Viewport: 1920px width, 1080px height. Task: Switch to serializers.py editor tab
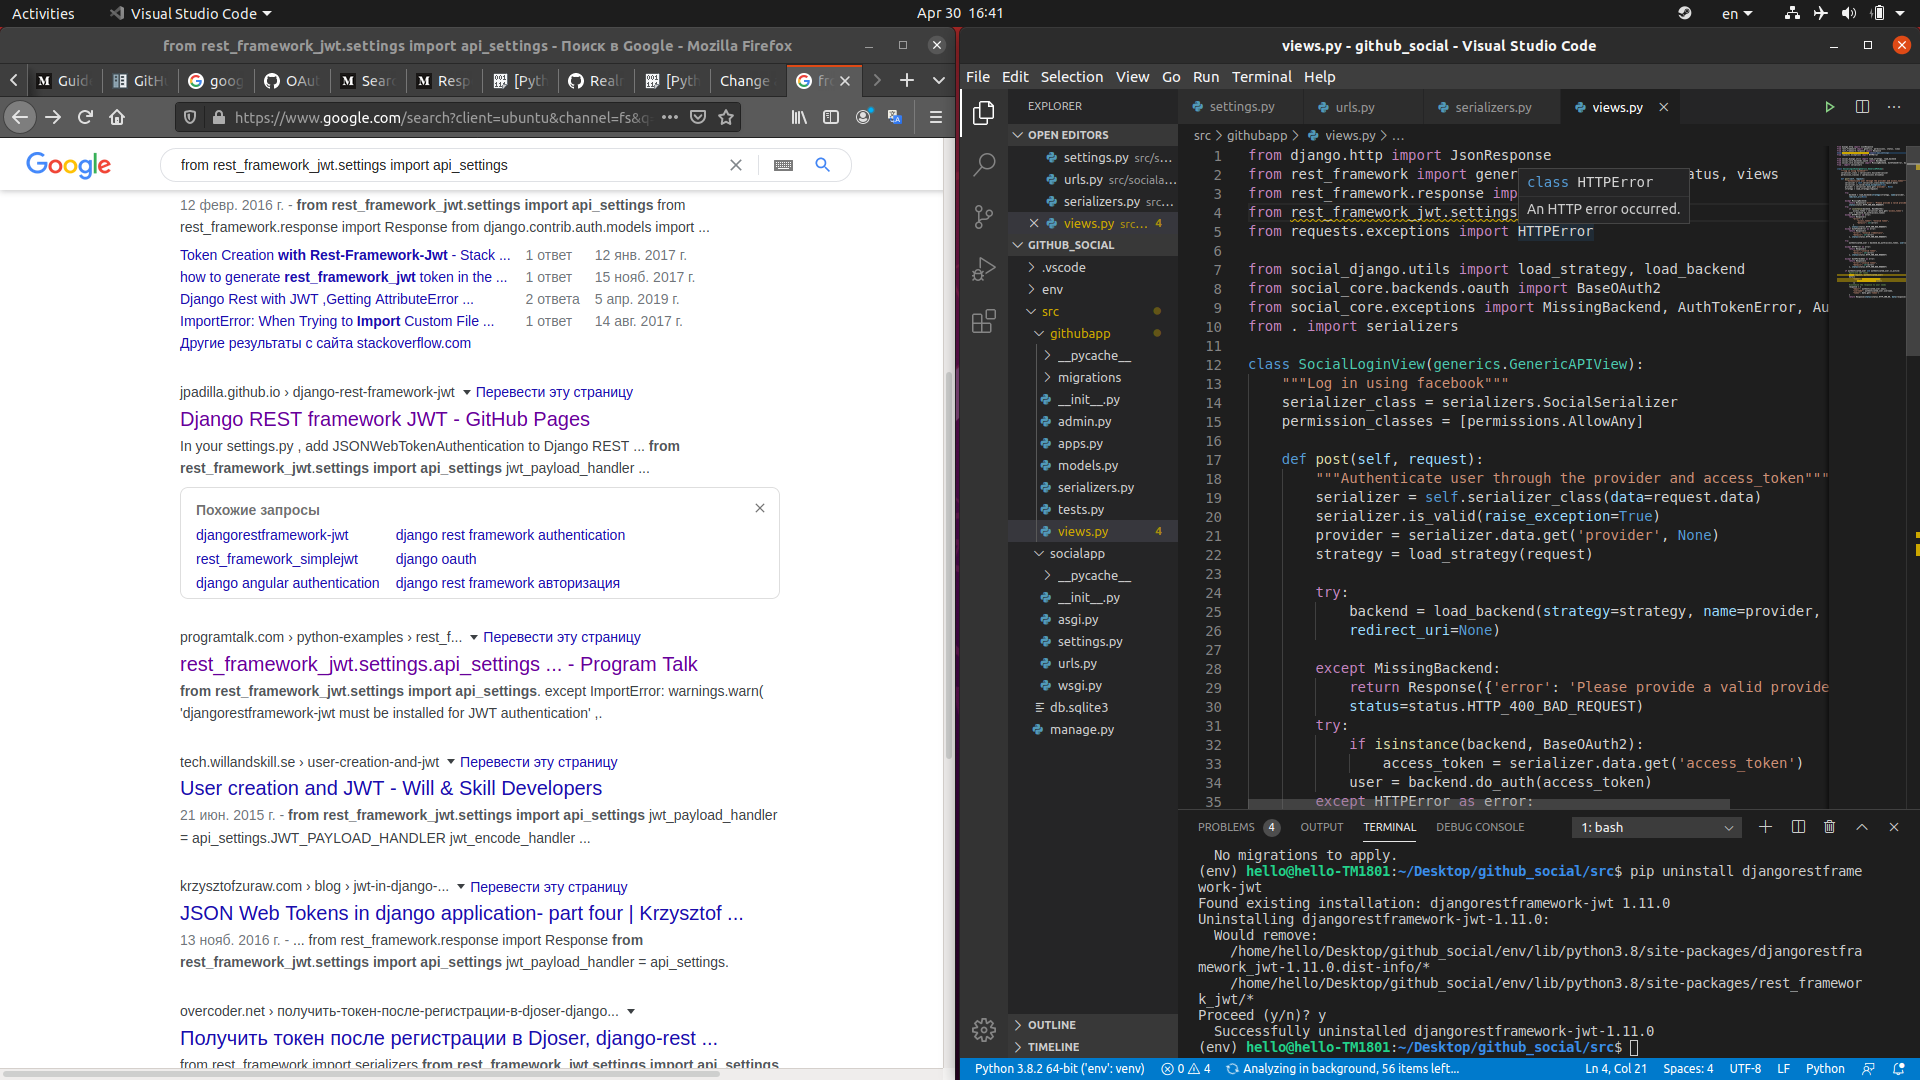(x=1492, y=107)
